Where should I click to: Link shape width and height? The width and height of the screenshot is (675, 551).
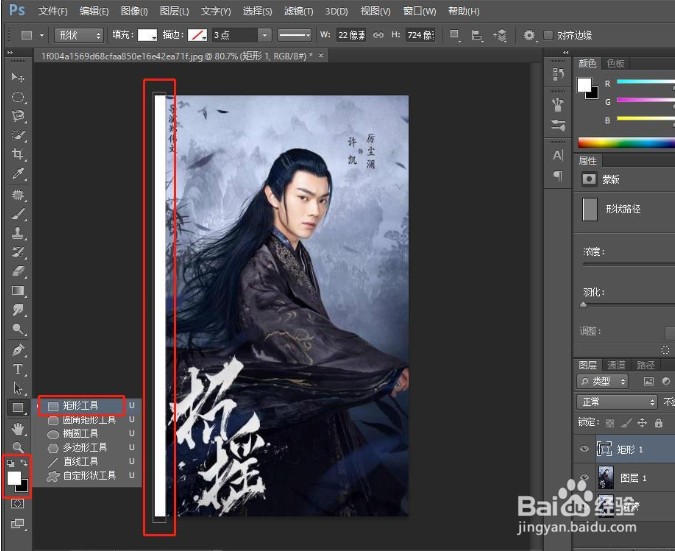pos(378,35)
